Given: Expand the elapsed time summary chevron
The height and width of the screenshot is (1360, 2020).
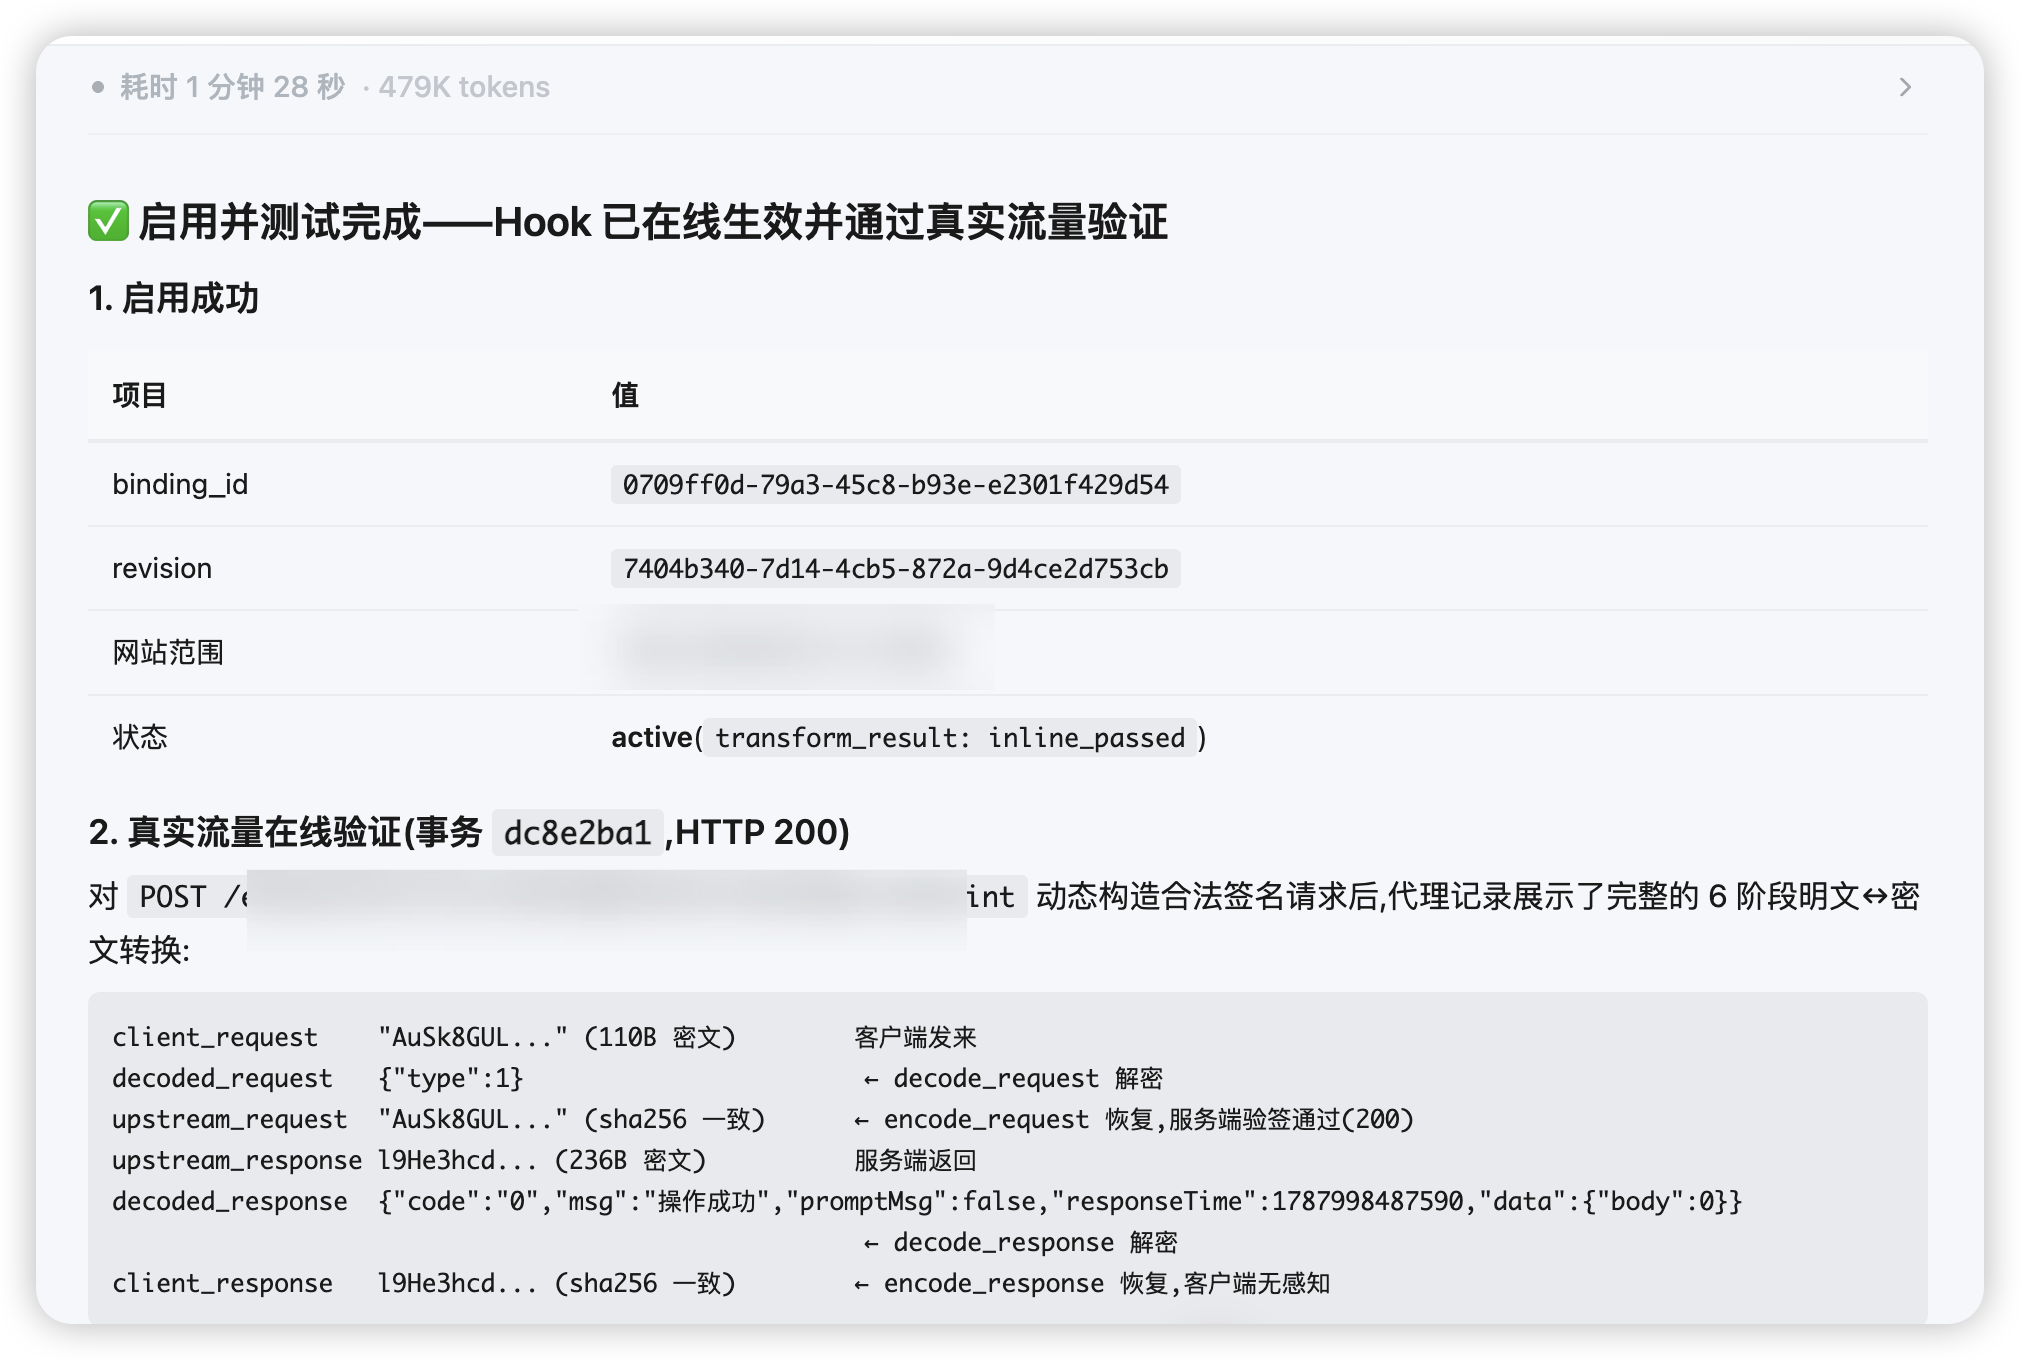Looking at the screenshot, I should (x=1904, y=87).
